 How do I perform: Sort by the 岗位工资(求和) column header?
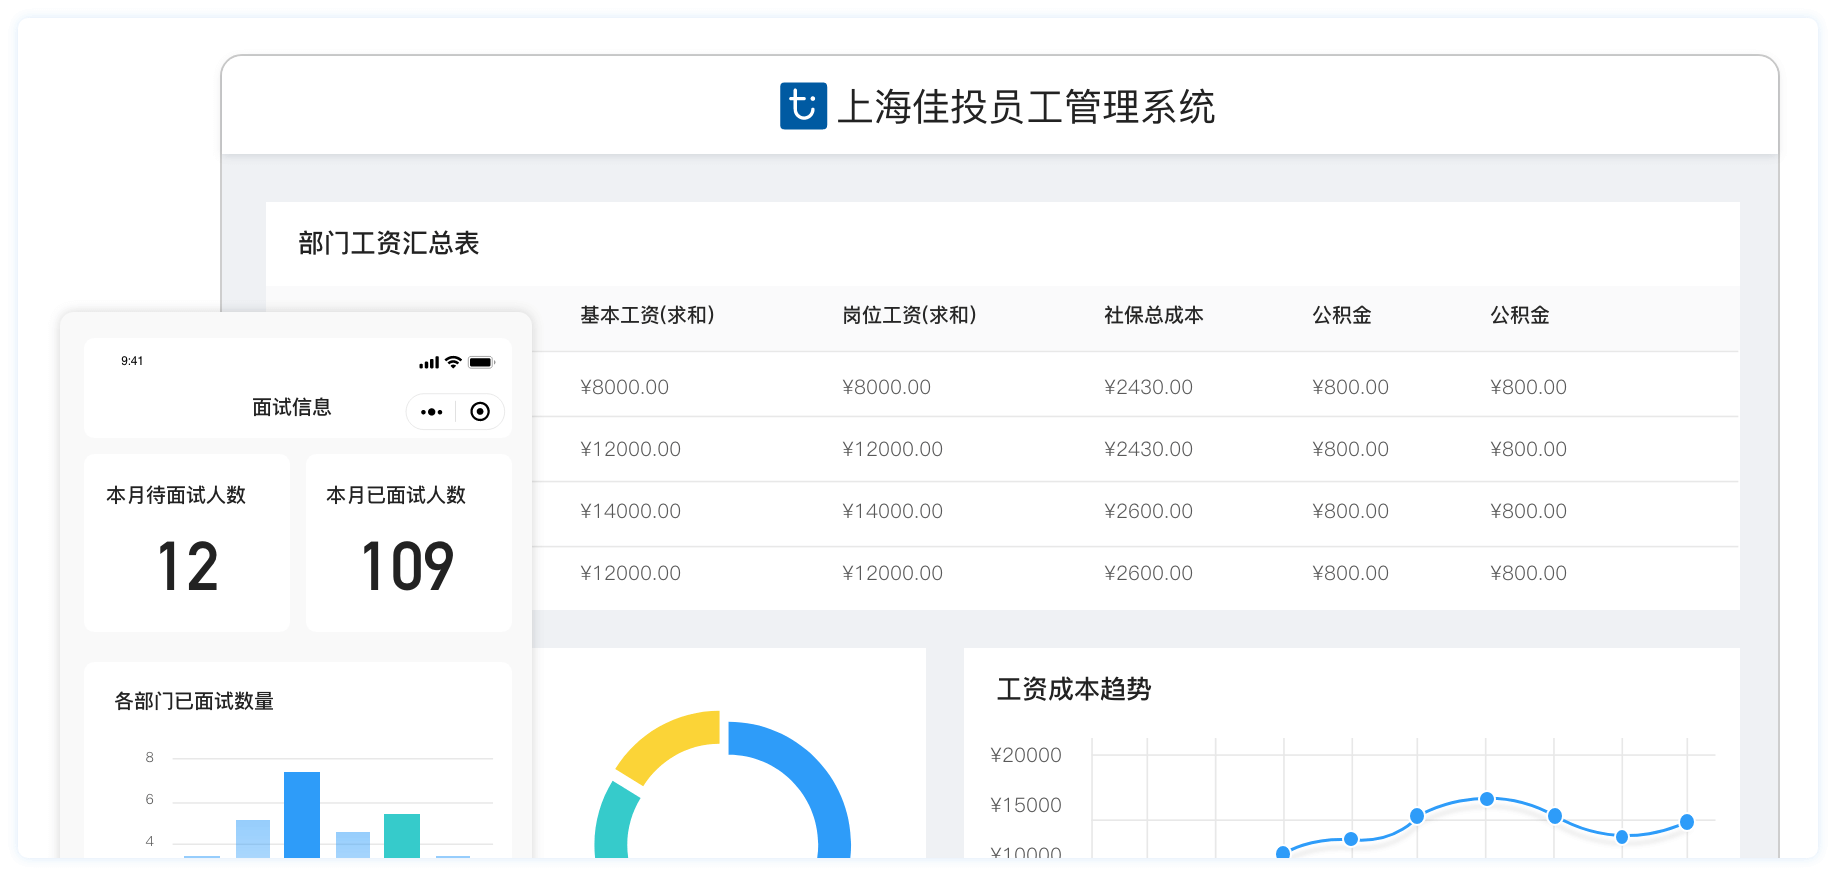(909, 315)
